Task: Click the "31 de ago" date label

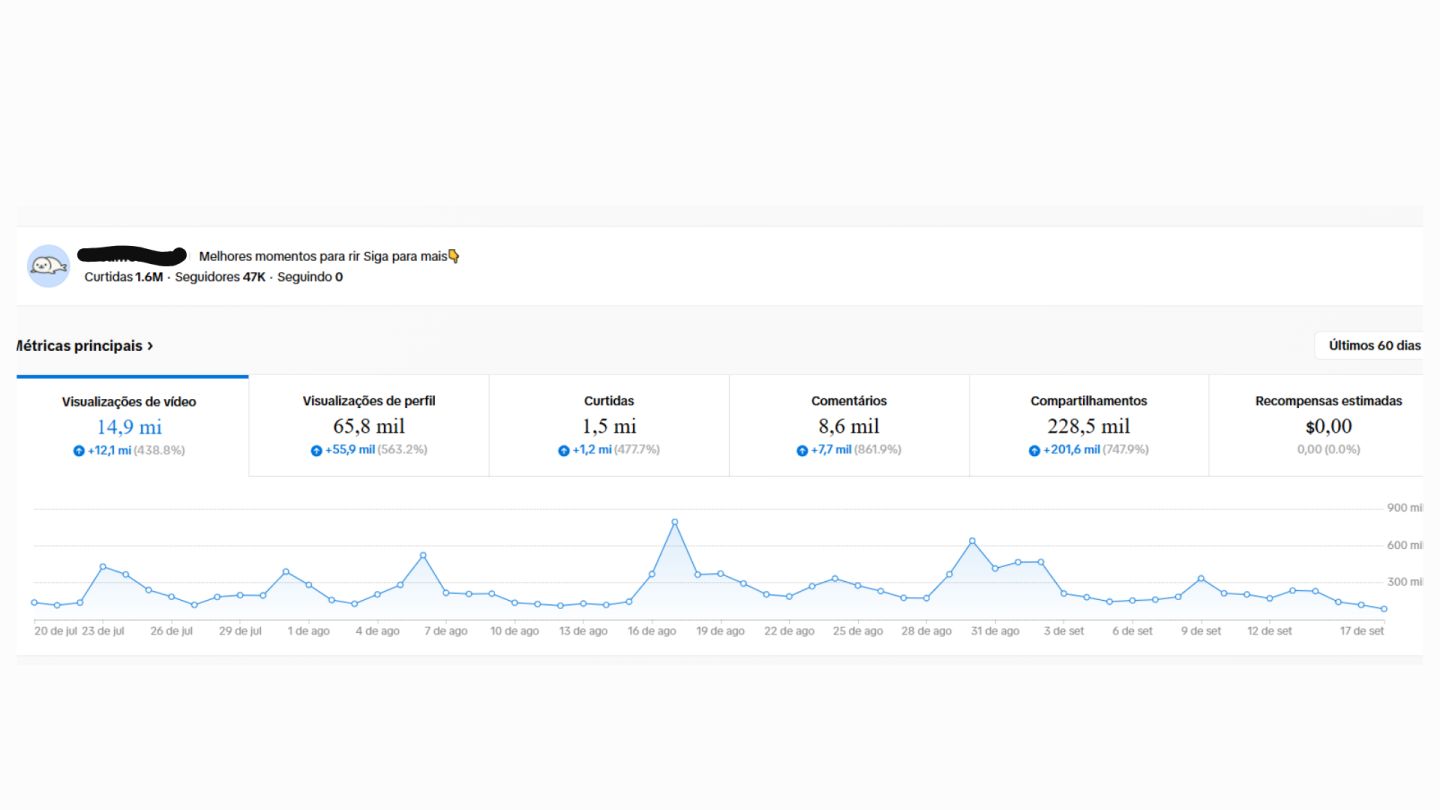Action: [x=995, y=631]
